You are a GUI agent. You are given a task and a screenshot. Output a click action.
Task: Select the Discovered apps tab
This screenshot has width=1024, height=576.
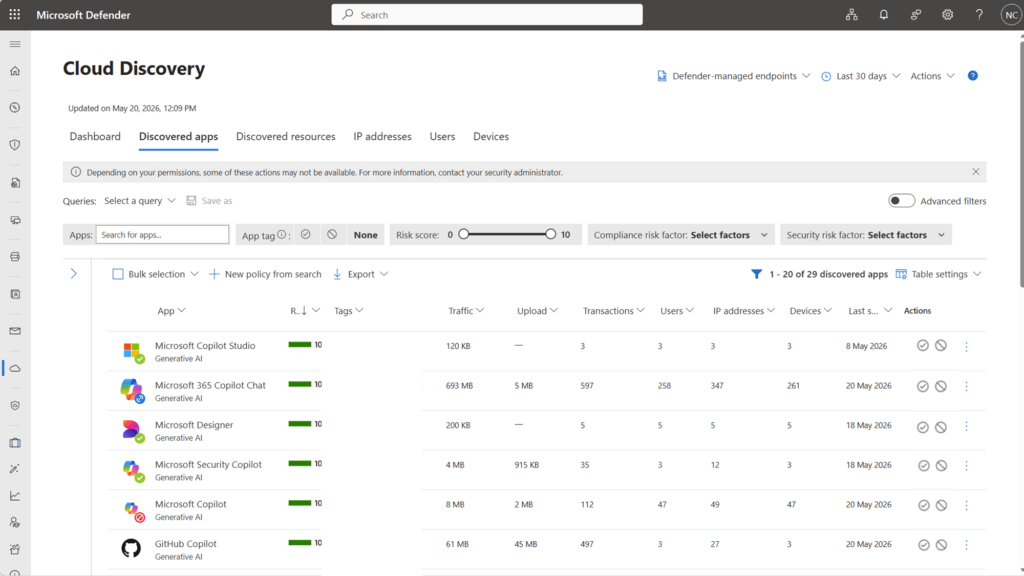178,136
